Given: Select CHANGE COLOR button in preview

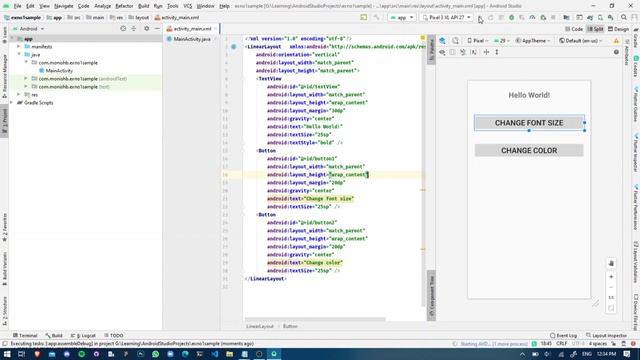Looking at the screenshot, I should (x=529, y=151).
